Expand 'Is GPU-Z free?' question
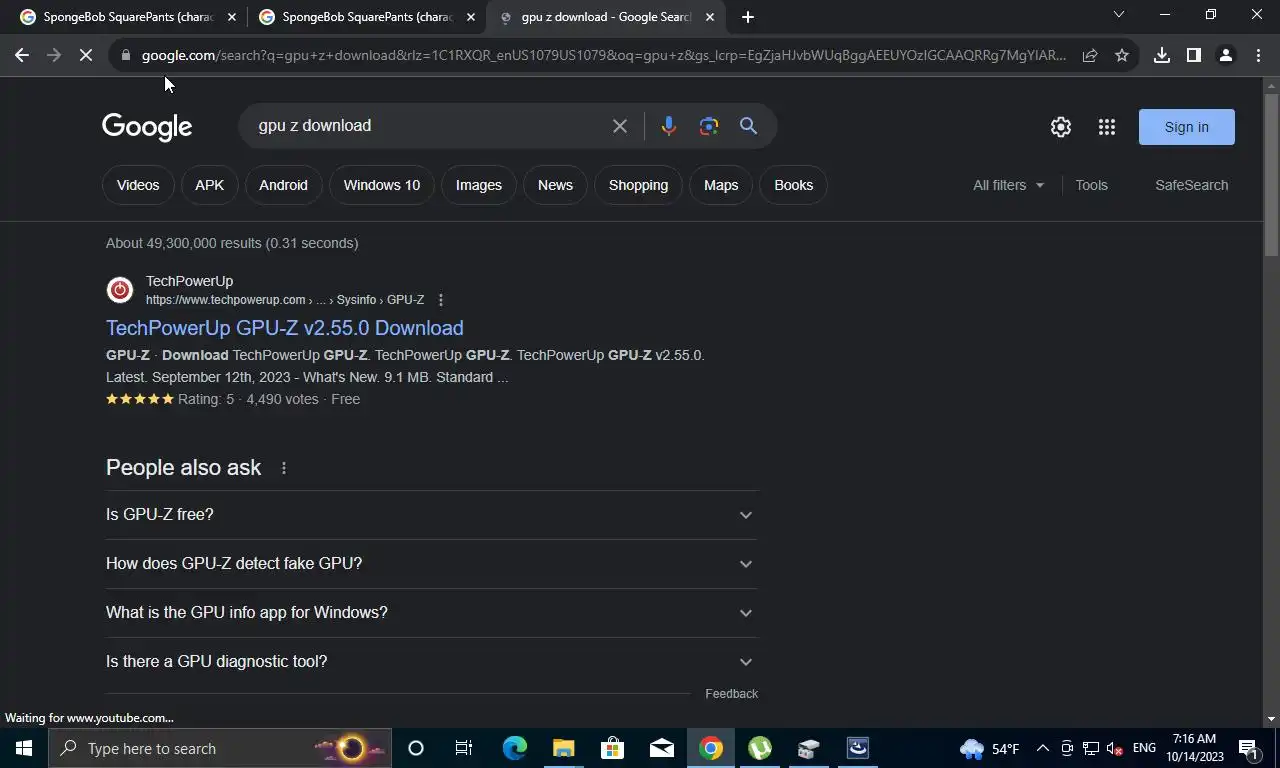Image resolution: width=1280 pixels, height=768 pixels. point(431,515)
